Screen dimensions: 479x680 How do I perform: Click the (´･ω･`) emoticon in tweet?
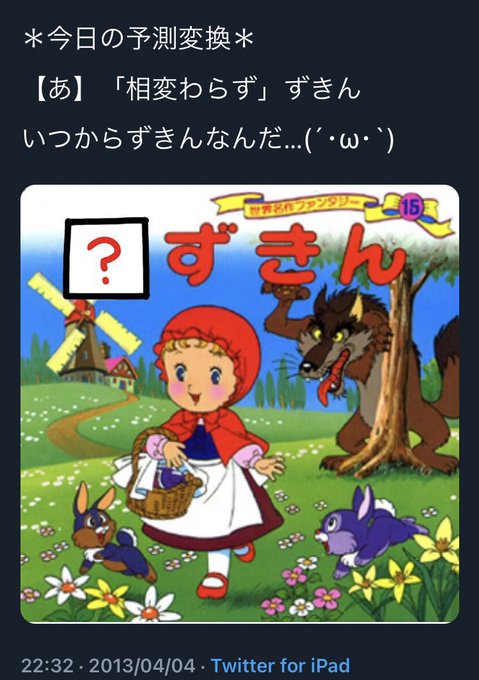pos(349,140)
